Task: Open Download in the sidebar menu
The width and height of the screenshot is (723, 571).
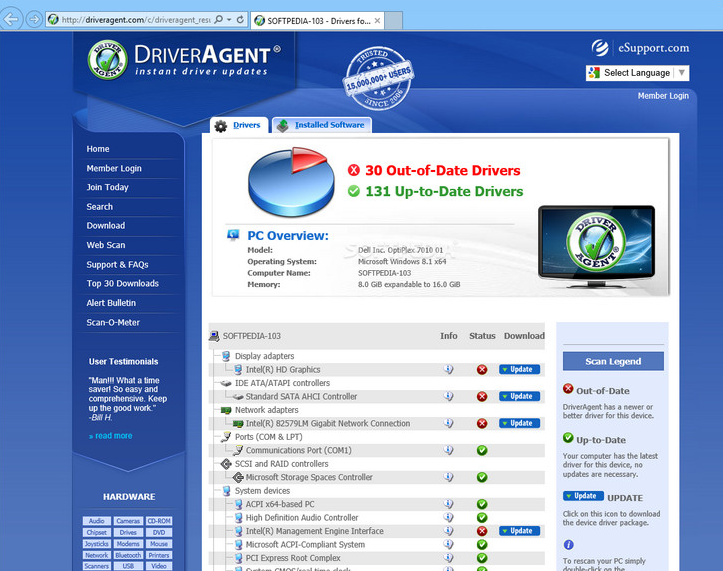Action: click(106, 226)
